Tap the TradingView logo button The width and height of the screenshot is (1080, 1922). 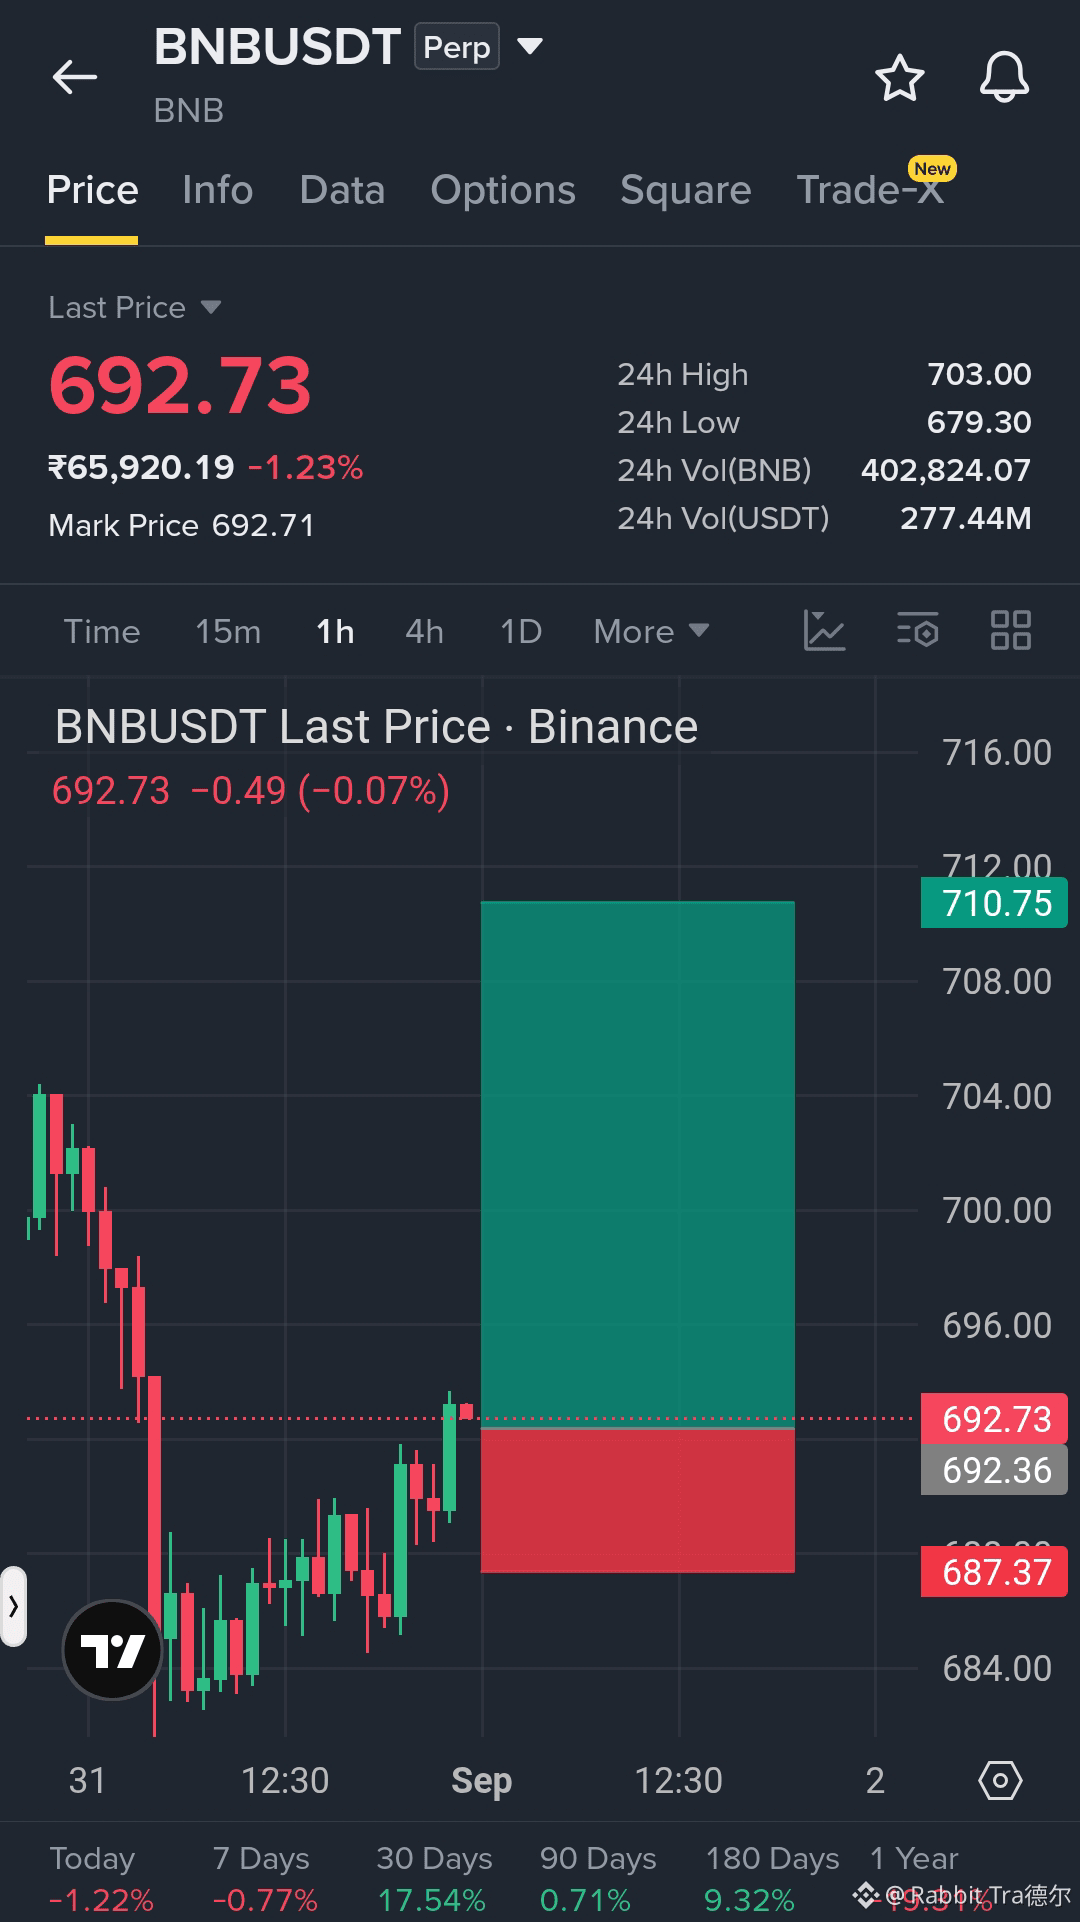(112, 1650)
